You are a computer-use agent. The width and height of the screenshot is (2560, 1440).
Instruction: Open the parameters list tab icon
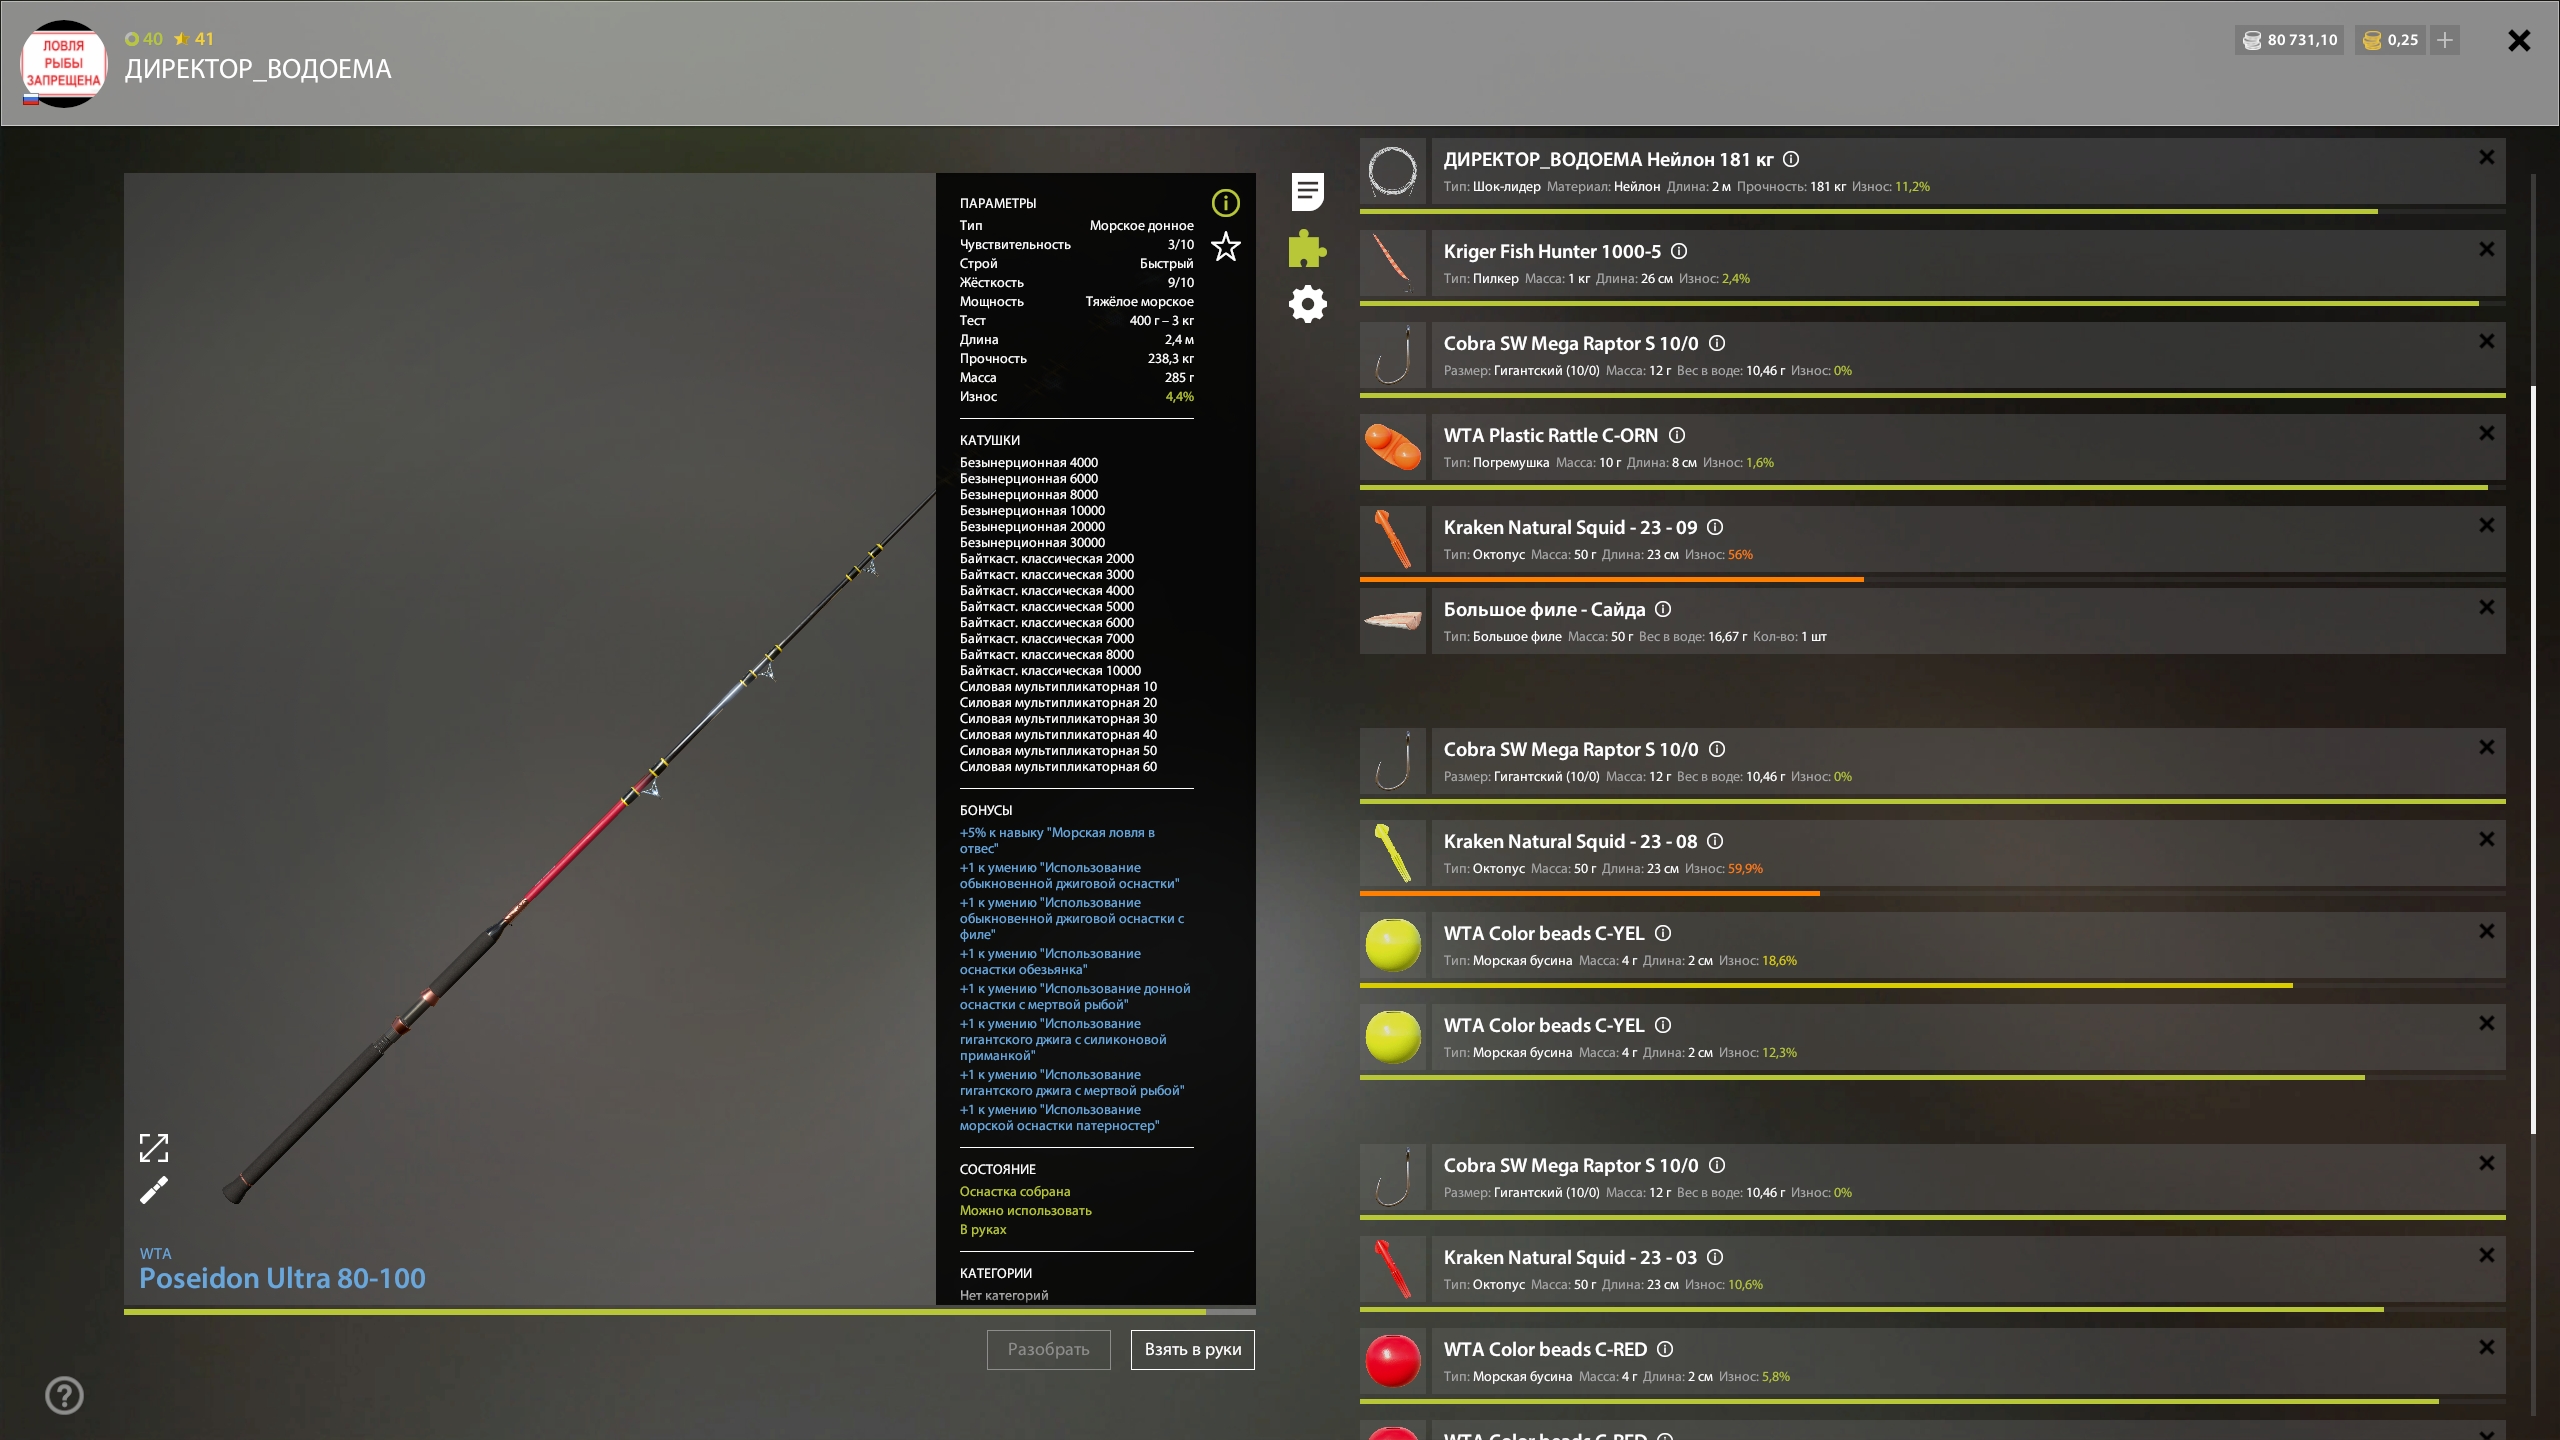[x=1307, y=192]
